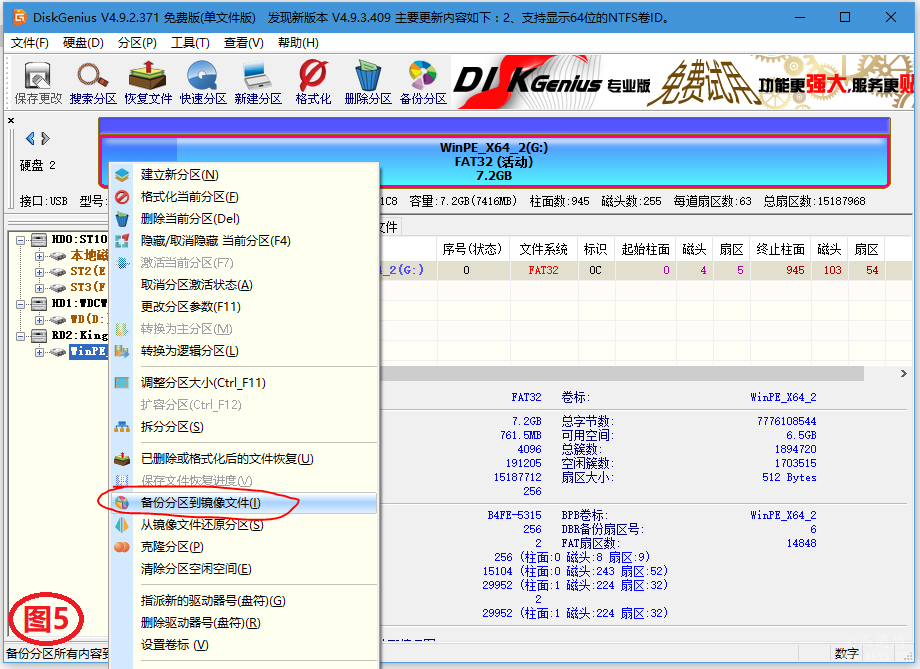Minimize the DiskGenius window
Viewport: 920px width, 669px height.
[800, 17]
